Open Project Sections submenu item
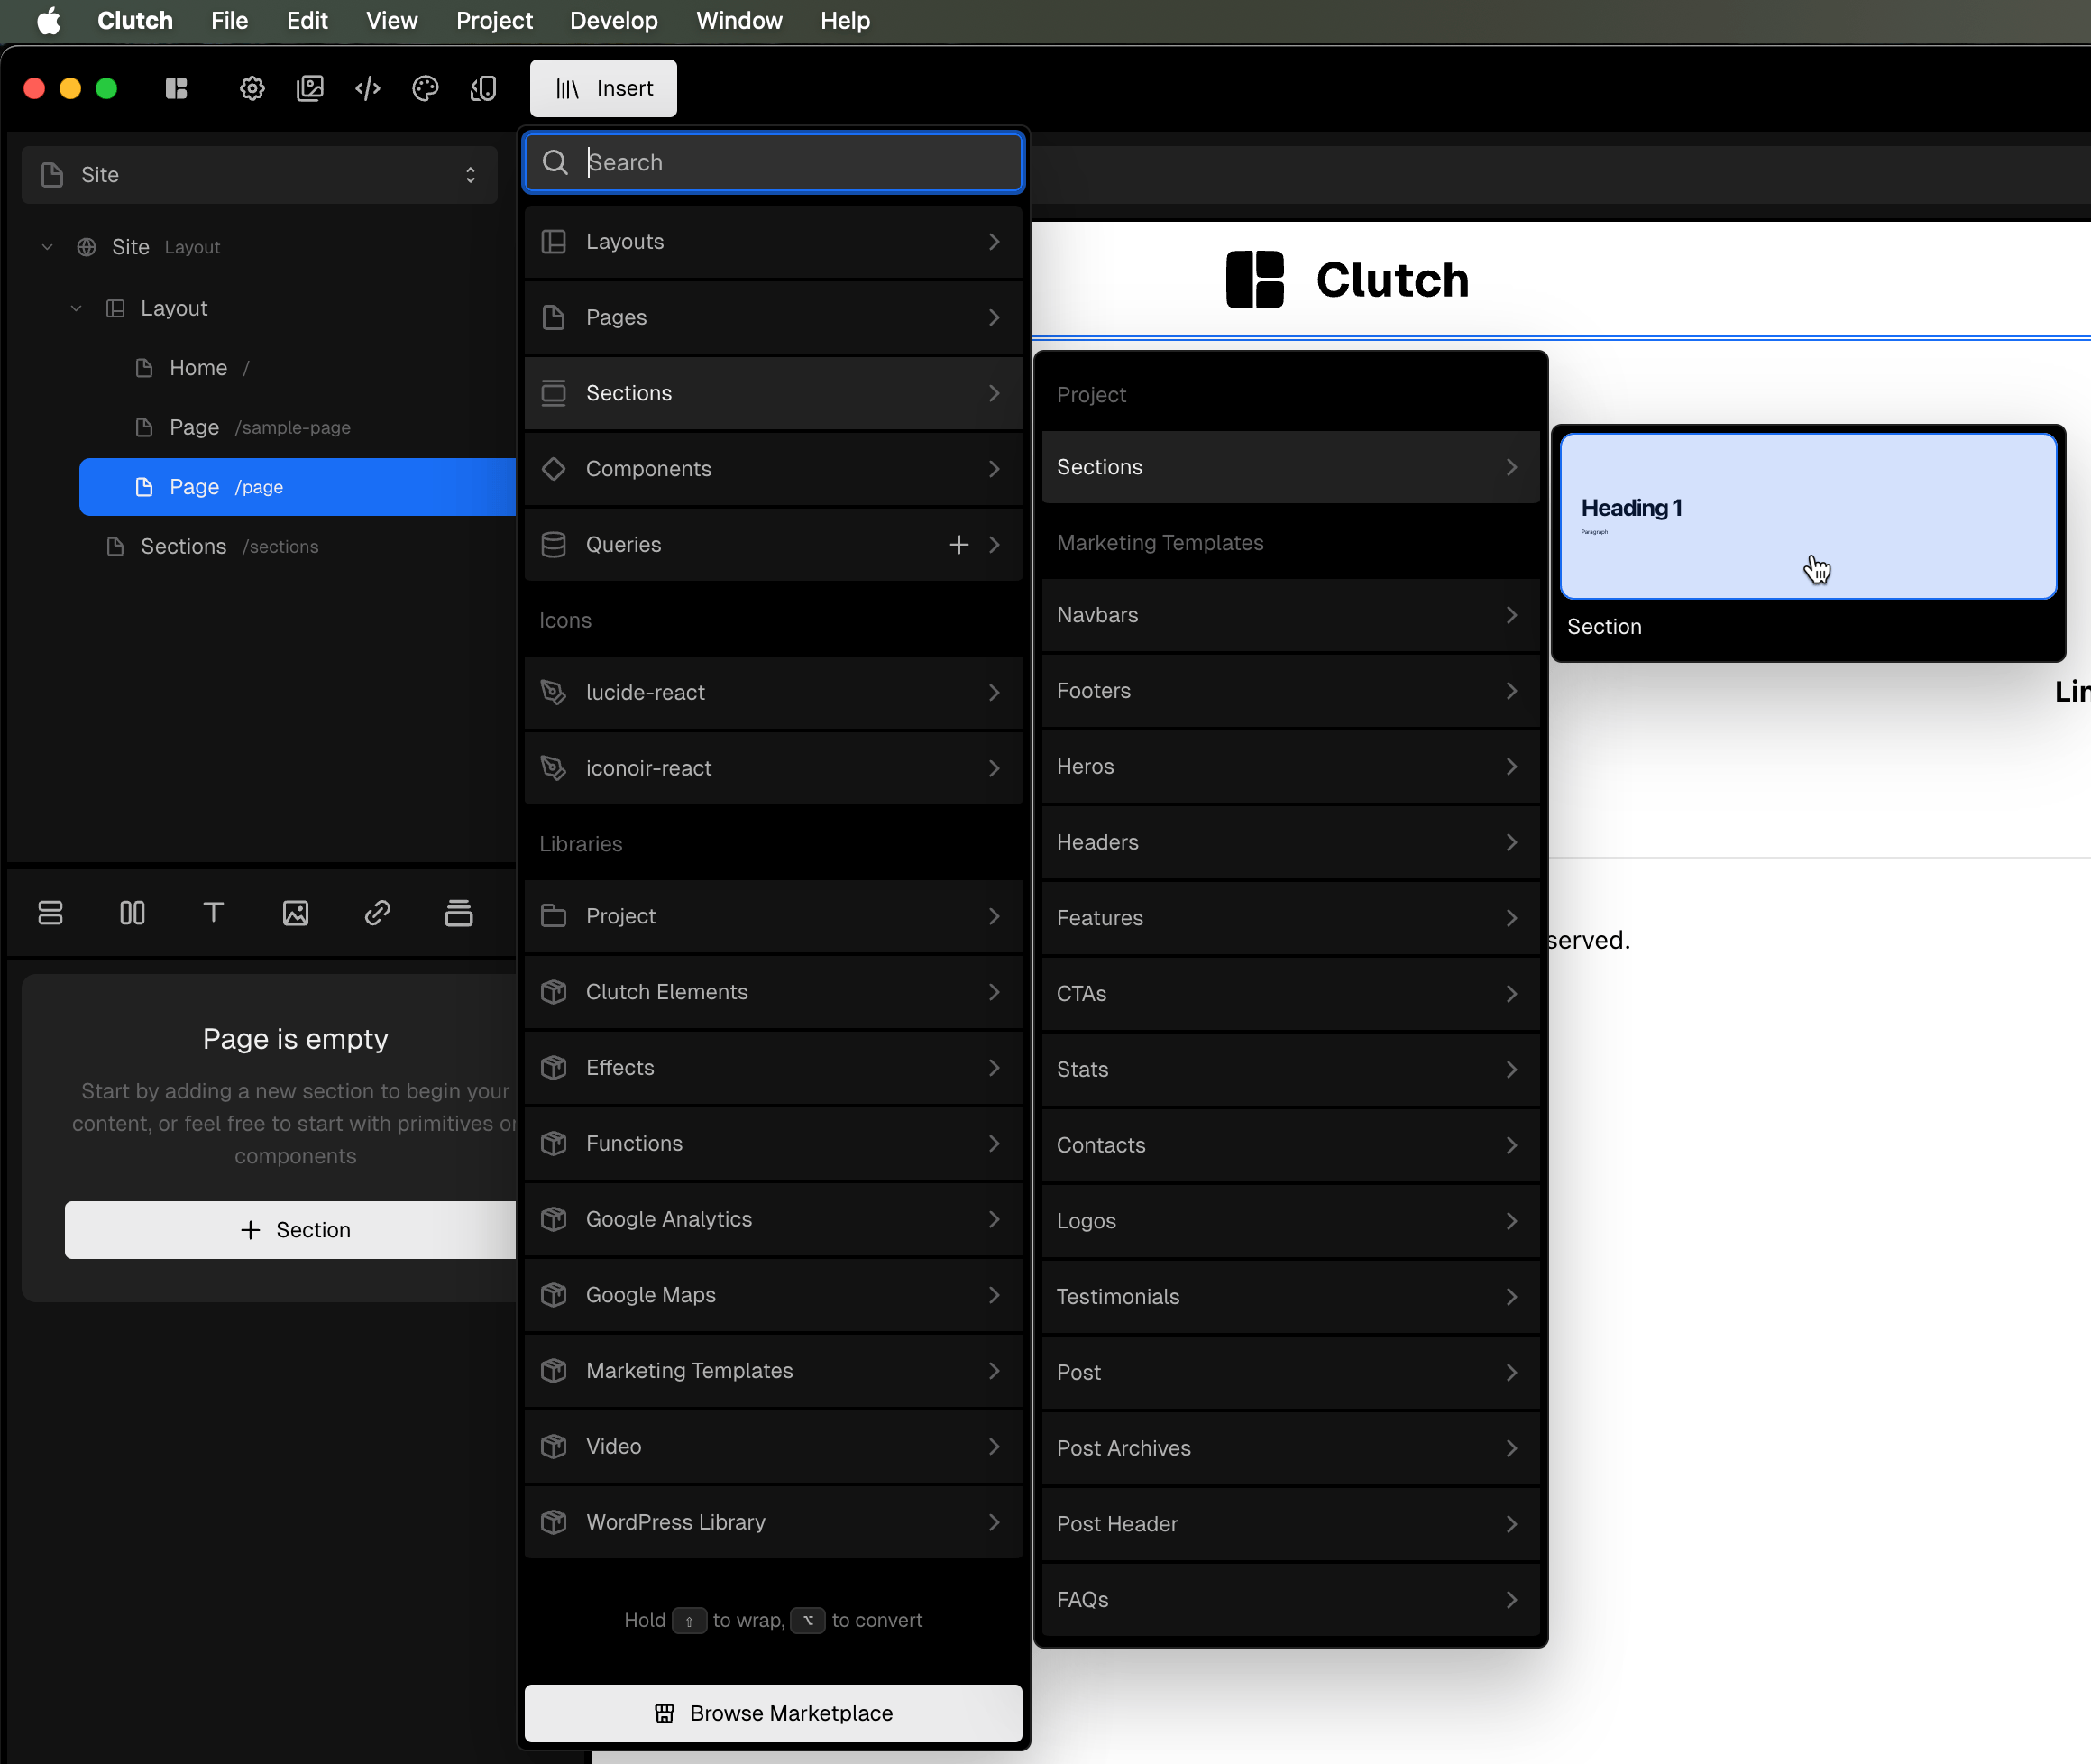Viewport: 2091px width, 1764px height. point(1290,467)
